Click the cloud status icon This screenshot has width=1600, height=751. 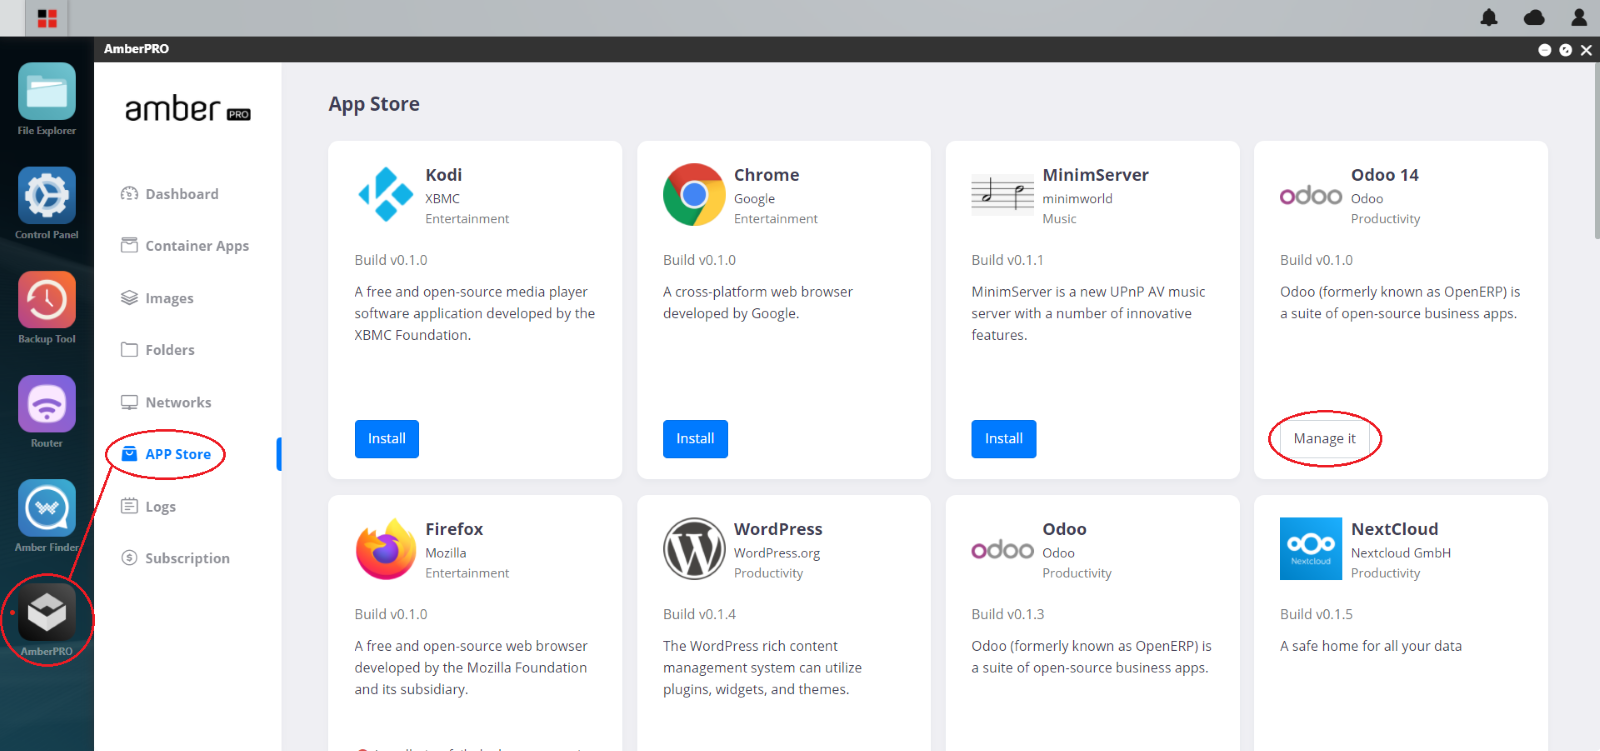tap(1534, 17)
